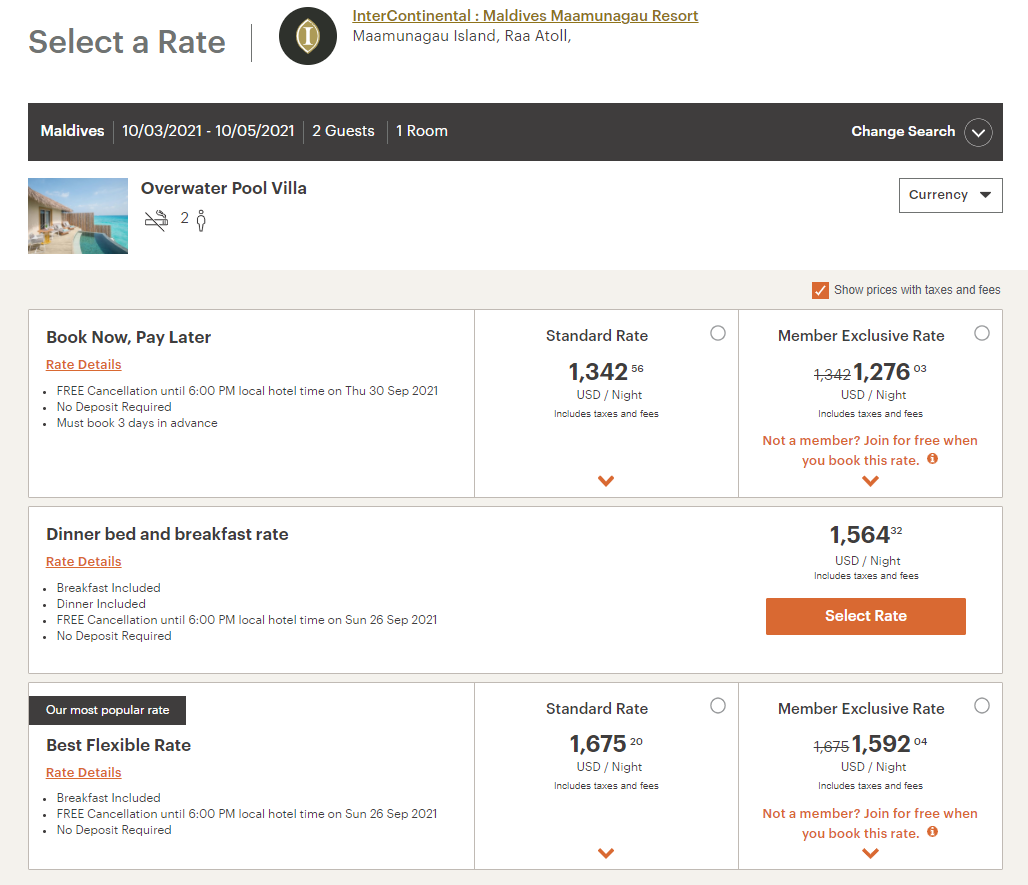Expand Member Exclusive Rate details under Best Flexible Rate

tap(869, 853)
